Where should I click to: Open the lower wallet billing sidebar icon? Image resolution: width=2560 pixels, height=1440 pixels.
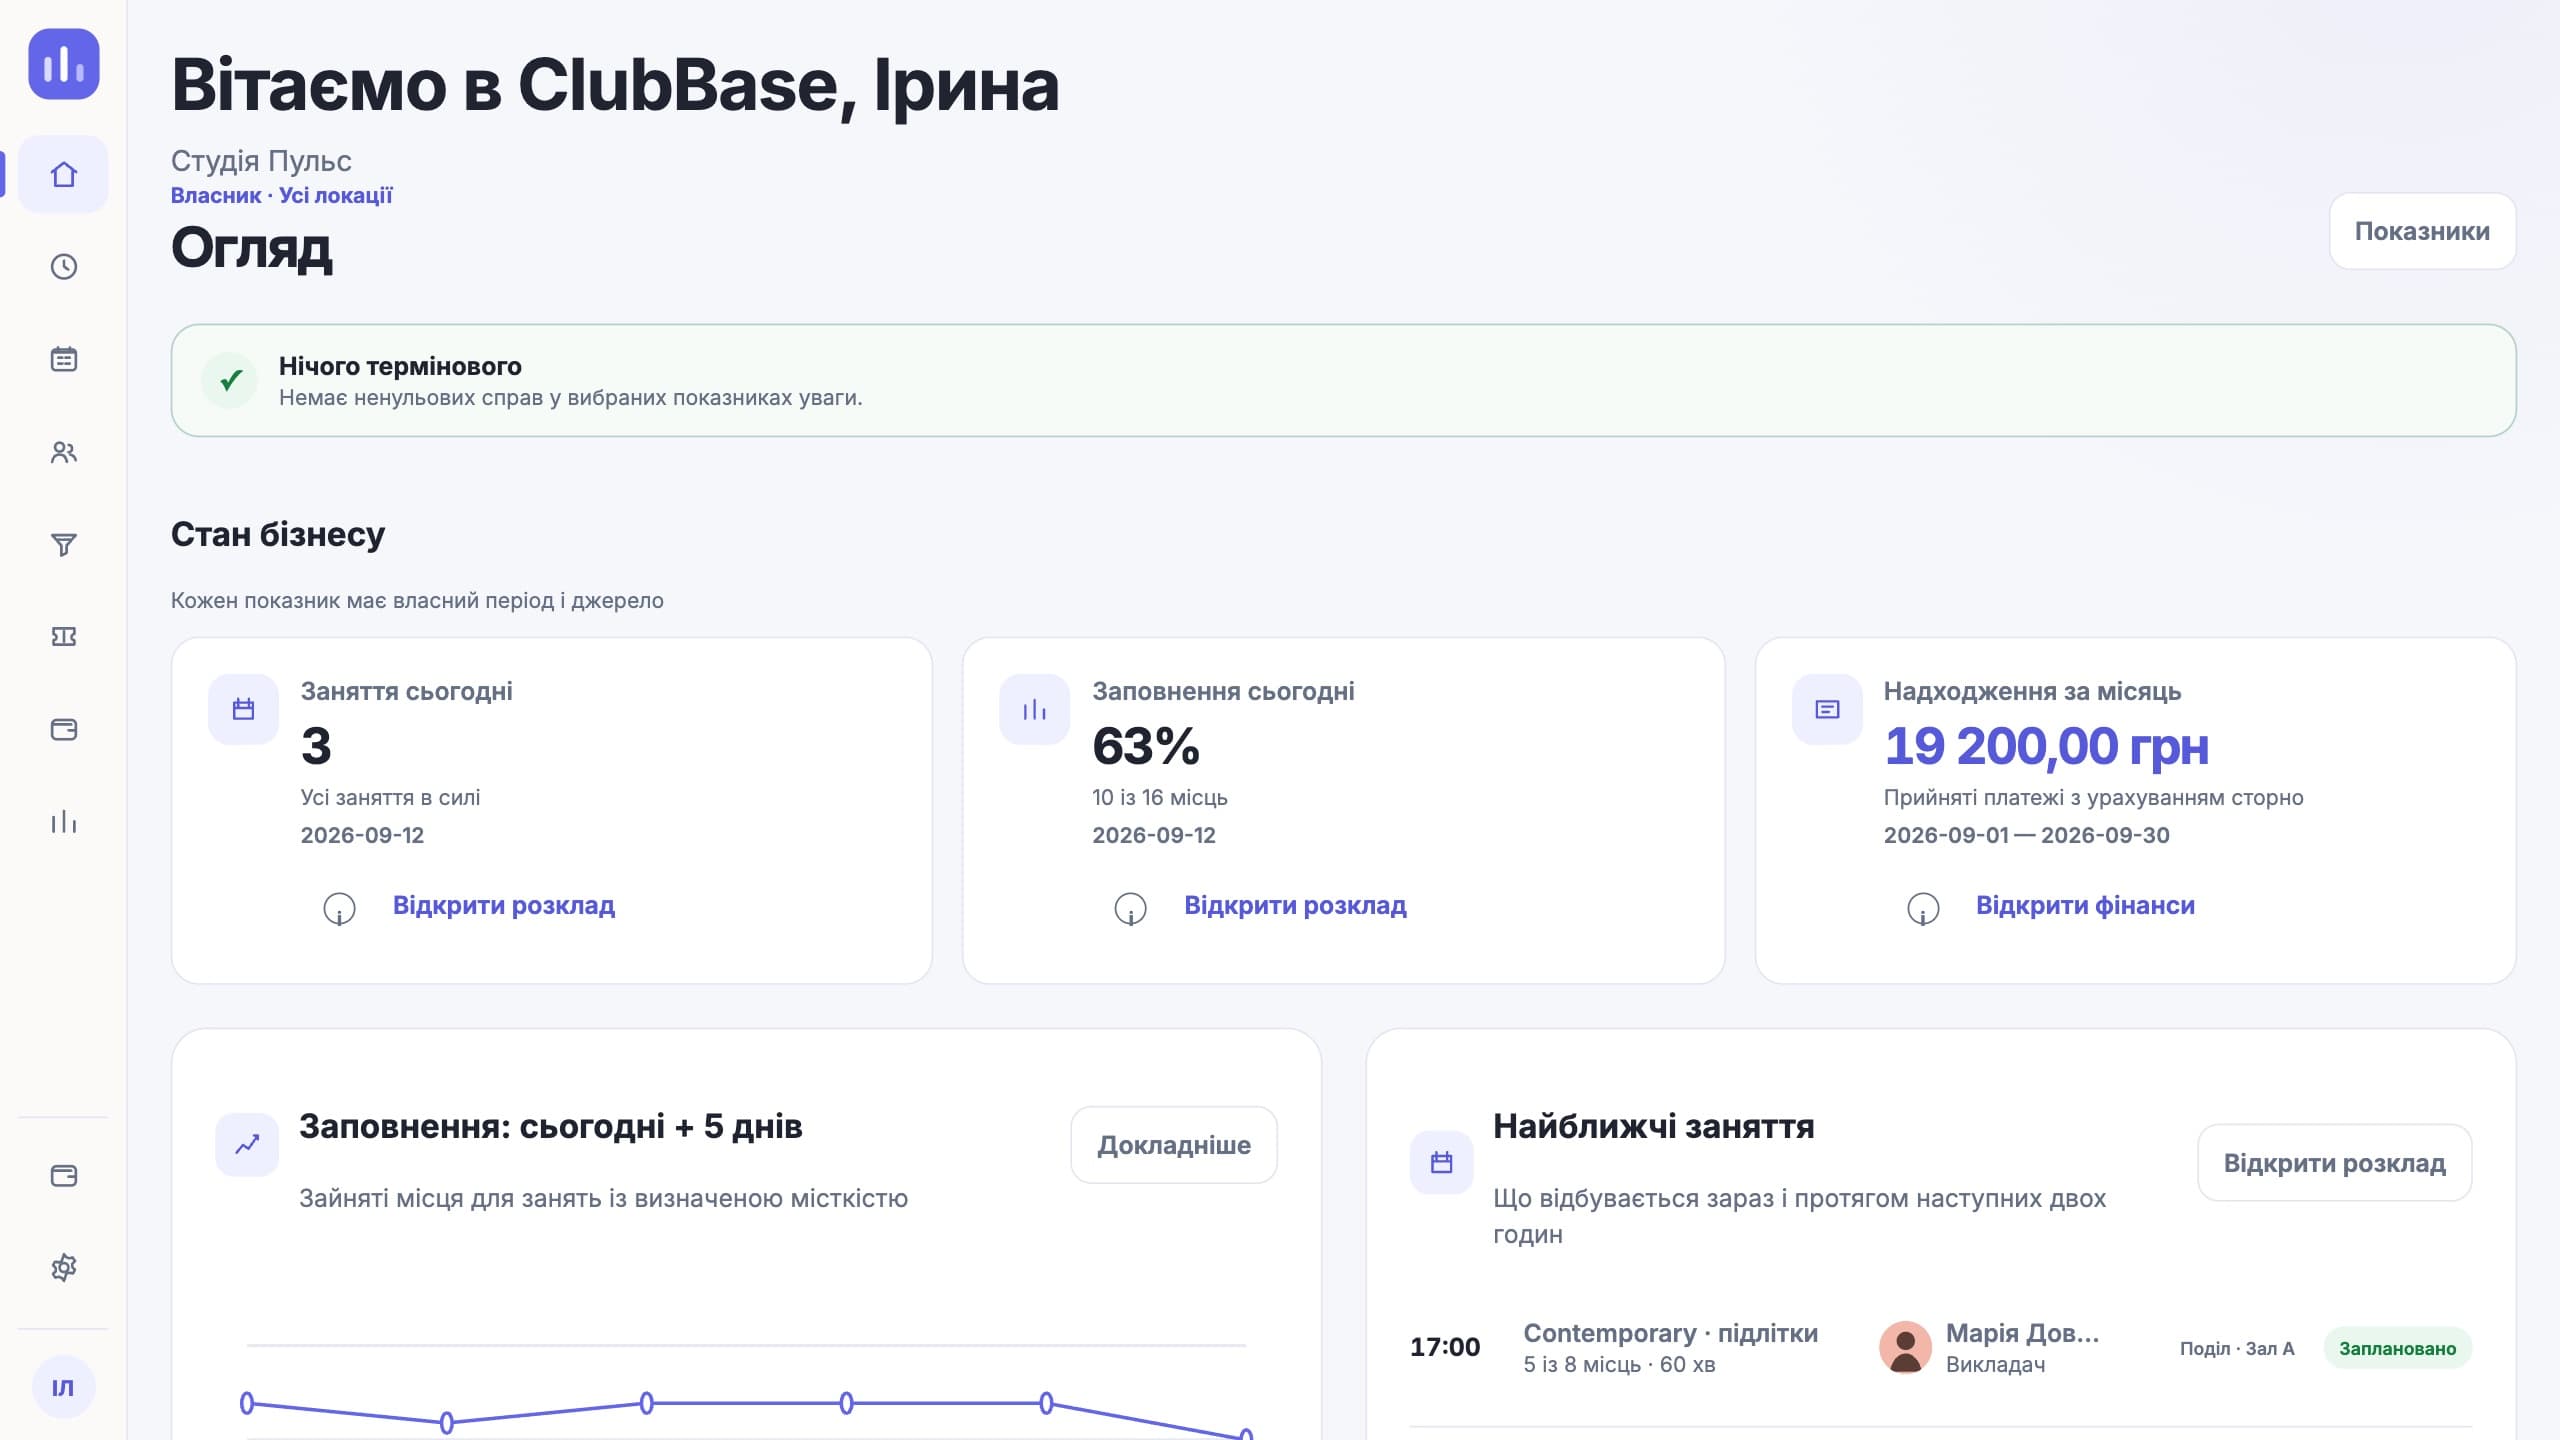point(64,1175)
